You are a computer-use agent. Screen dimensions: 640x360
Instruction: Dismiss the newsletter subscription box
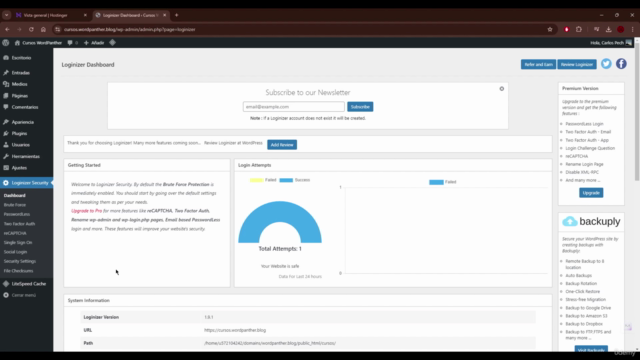pyautogui.click(x=502, y=89)
